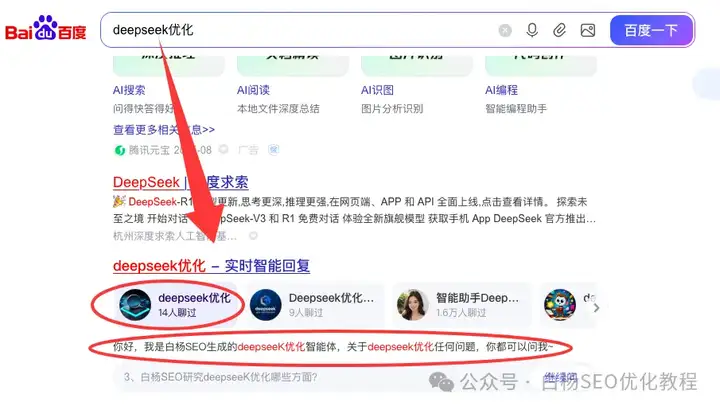Click the 广告 ad label
The image size is (720, 410).
click(x=248, y=150)
